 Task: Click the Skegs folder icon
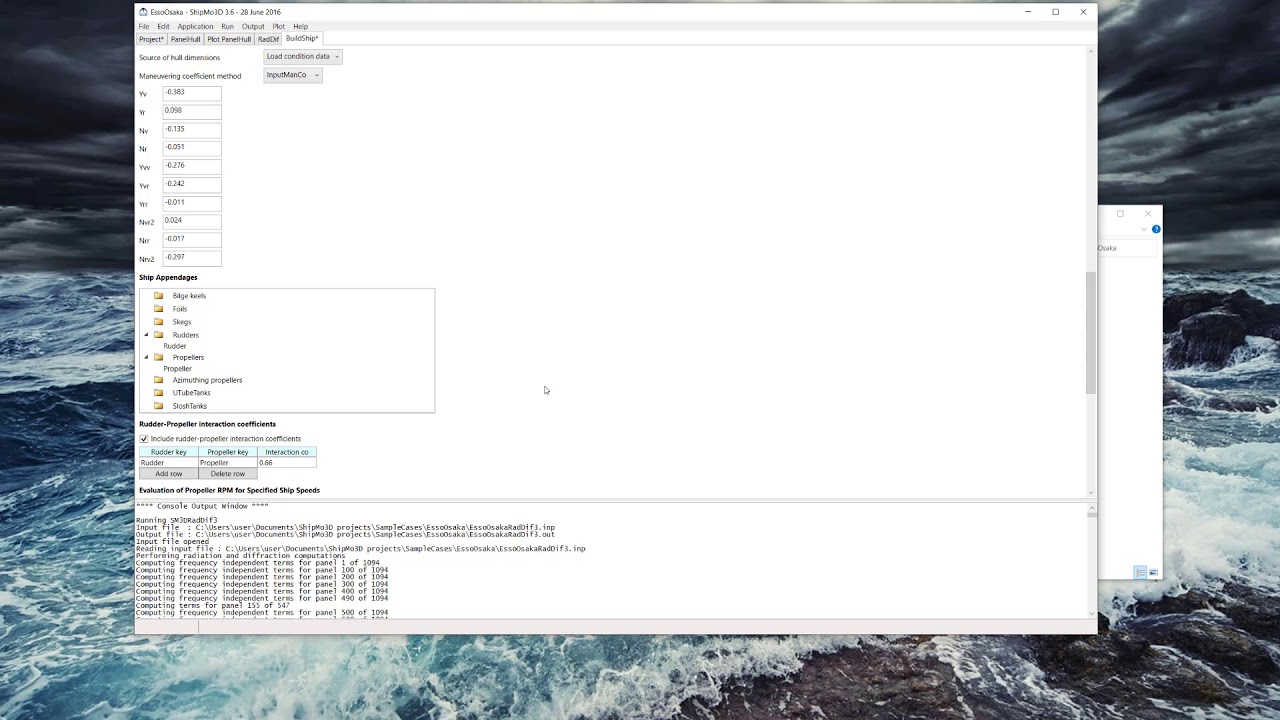(158, 322)
